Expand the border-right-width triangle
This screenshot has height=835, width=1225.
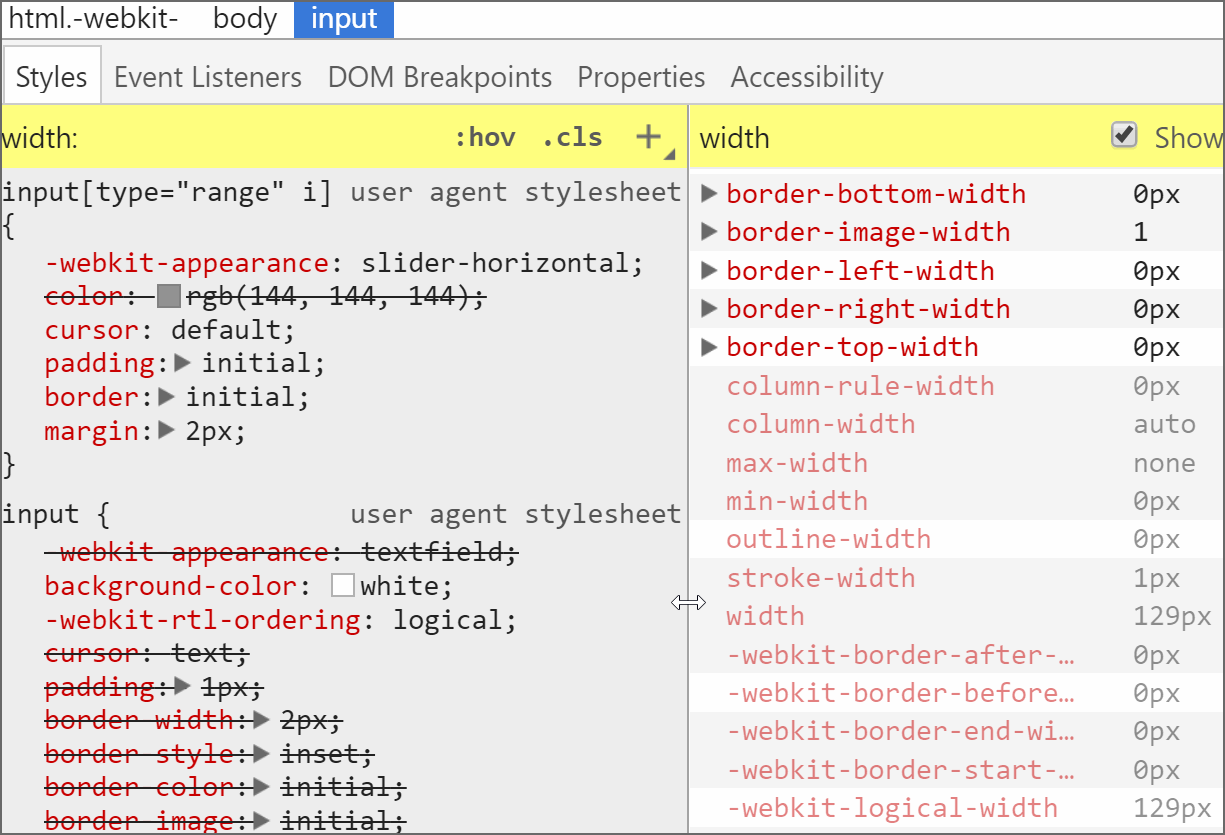coord(710,309)
